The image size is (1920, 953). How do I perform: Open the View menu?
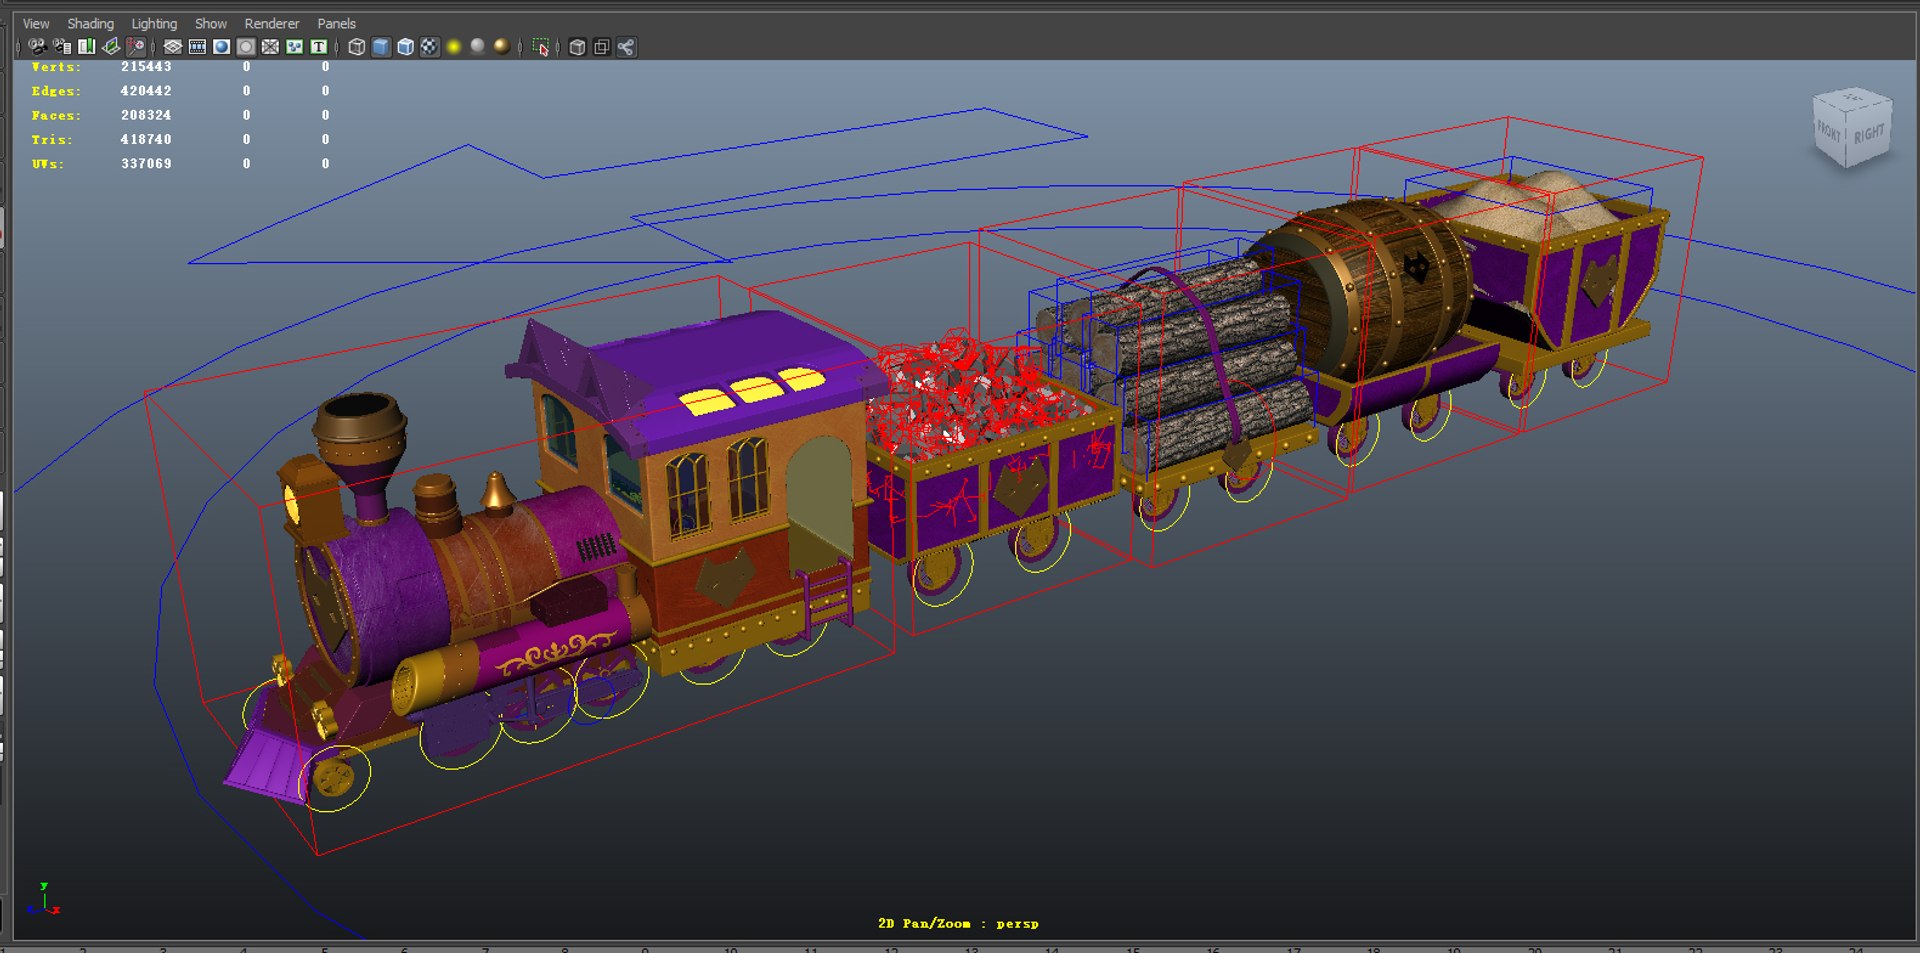point(36,23)
